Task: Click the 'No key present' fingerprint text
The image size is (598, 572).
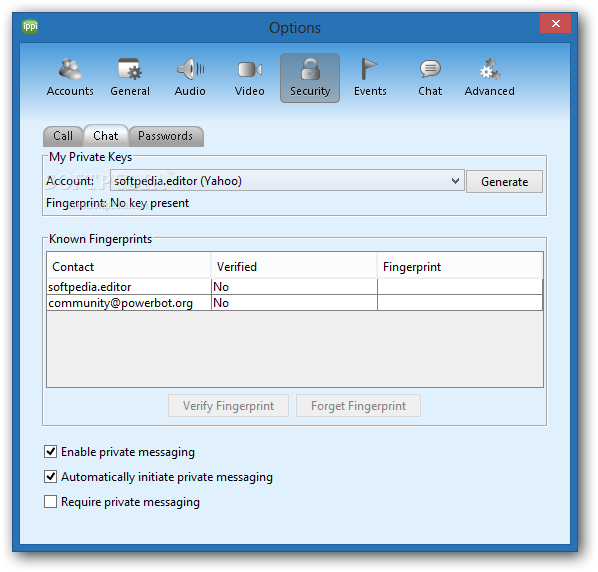Action: (x=150, y=203)
